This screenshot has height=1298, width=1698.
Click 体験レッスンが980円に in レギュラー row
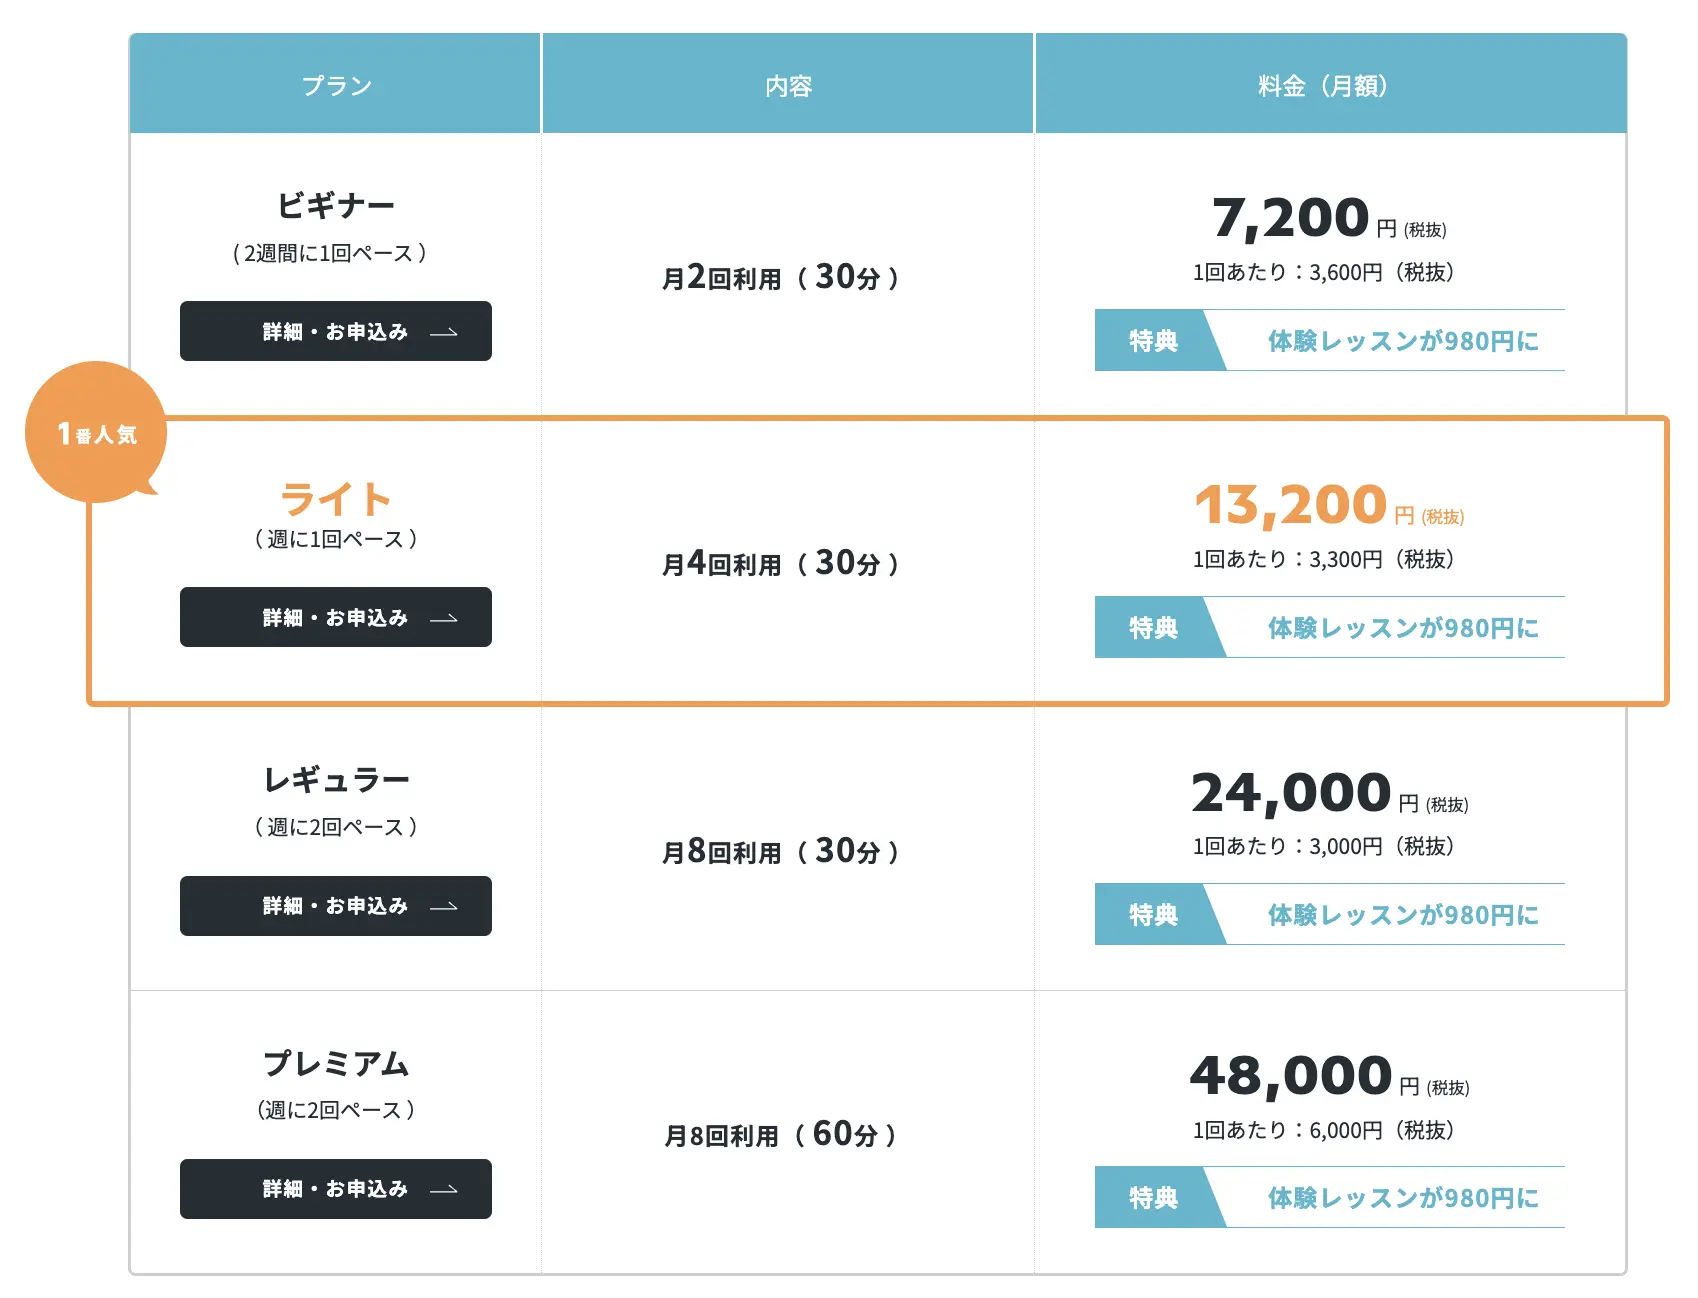[x=1403, y=915]
